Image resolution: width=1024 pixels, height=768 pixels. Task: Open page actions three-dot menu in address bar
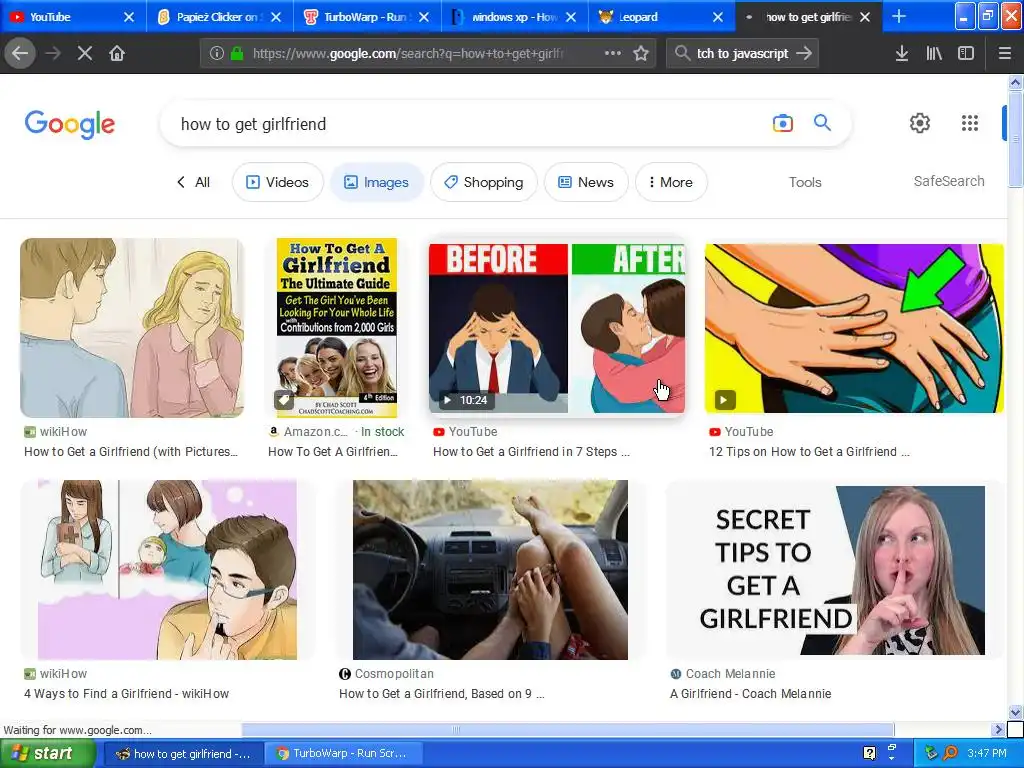(613, 53)
